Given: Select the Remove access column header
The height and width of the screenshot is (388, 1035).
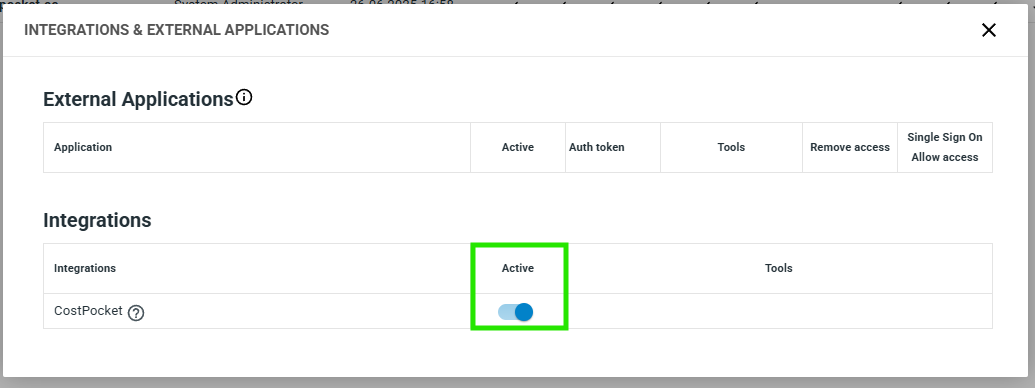Looking at the screenshot, I should click(x=850, y=147).
